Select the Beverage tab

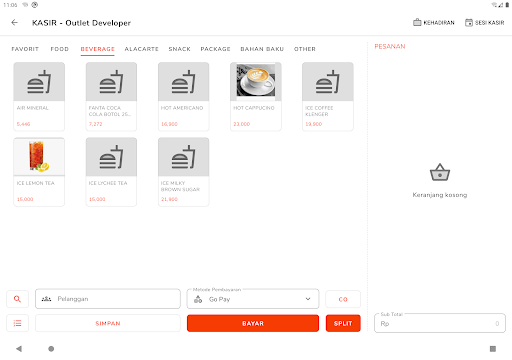pyautogui.click(x=97, y=49)
